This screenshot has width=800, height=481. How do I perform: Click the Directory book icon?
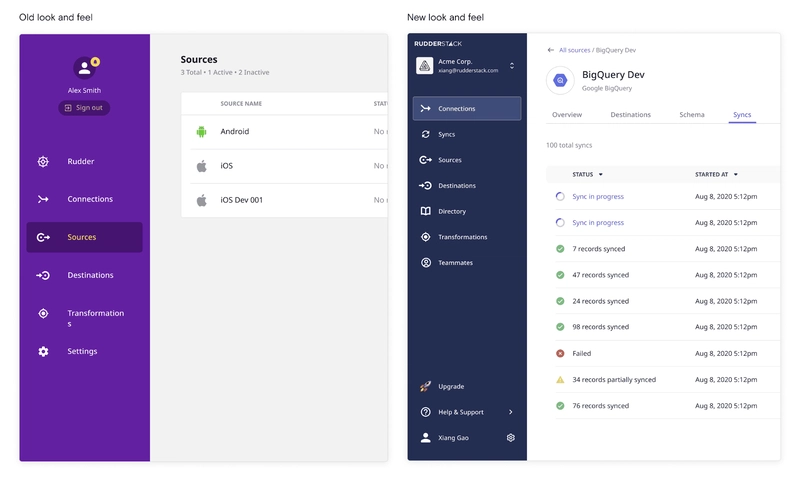pos(426,211)
